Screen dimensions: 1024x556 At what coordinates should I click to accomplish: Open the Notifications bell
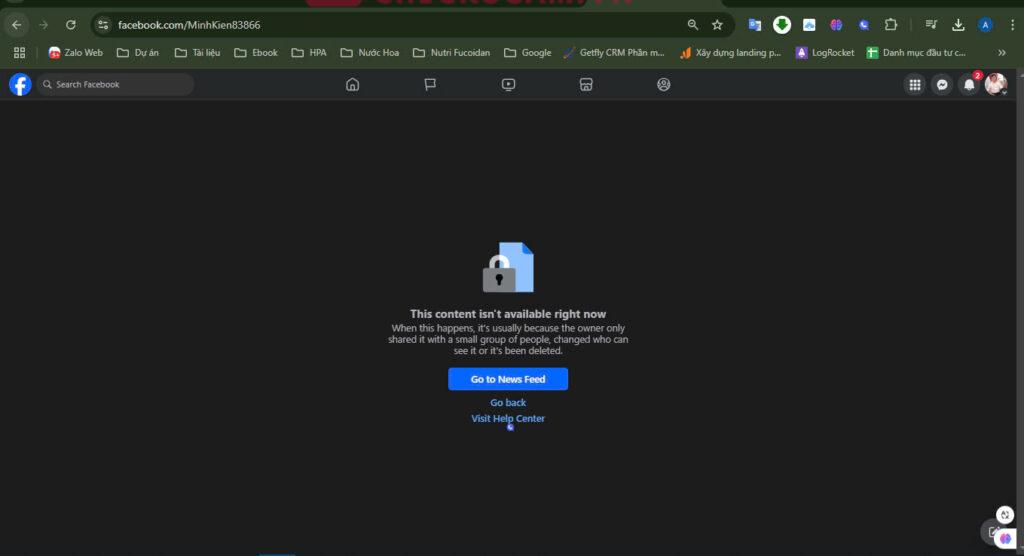pyautogui.click(x=968, y=85)
